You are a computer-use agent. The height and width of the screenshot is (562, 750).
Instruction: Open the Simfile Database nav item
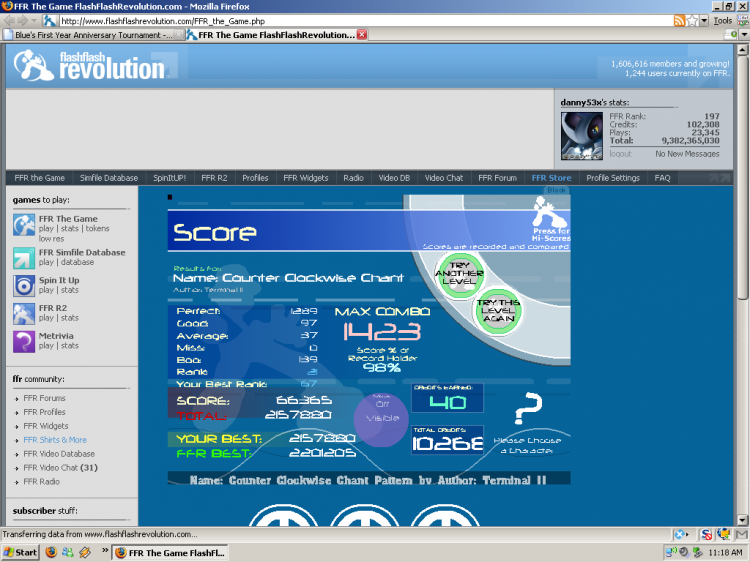[x=109, y=178]
